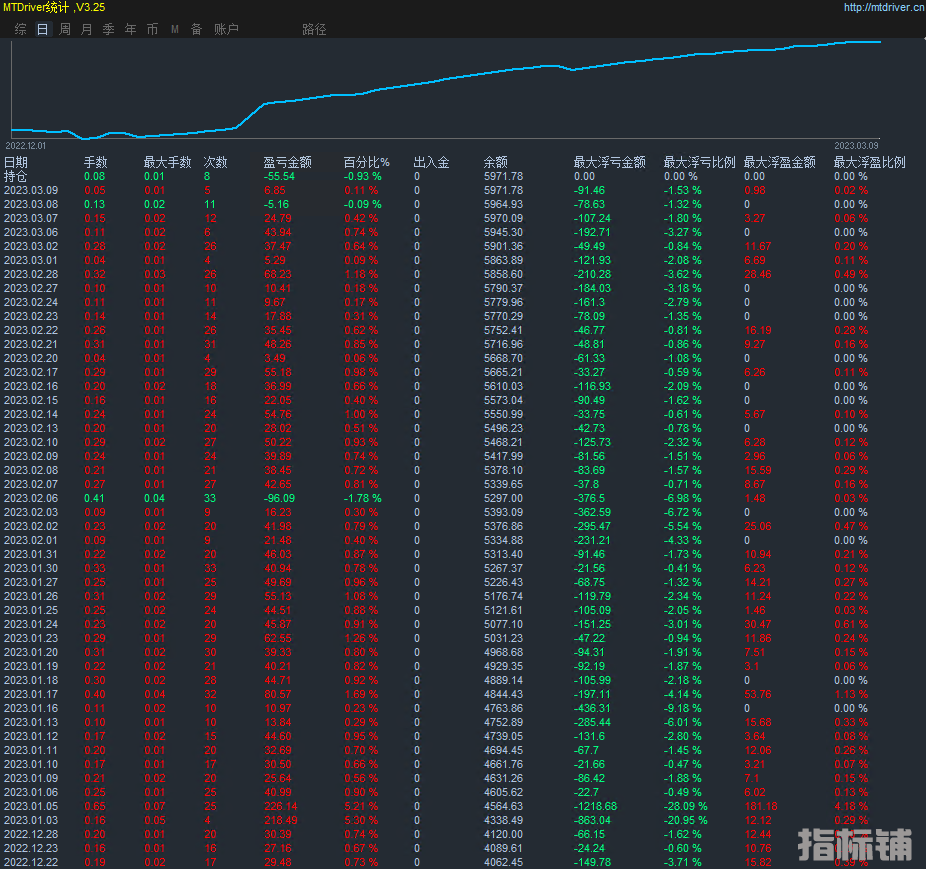Click the 2023.02.28 date cell
926x869 pixels.
(31, 274)
